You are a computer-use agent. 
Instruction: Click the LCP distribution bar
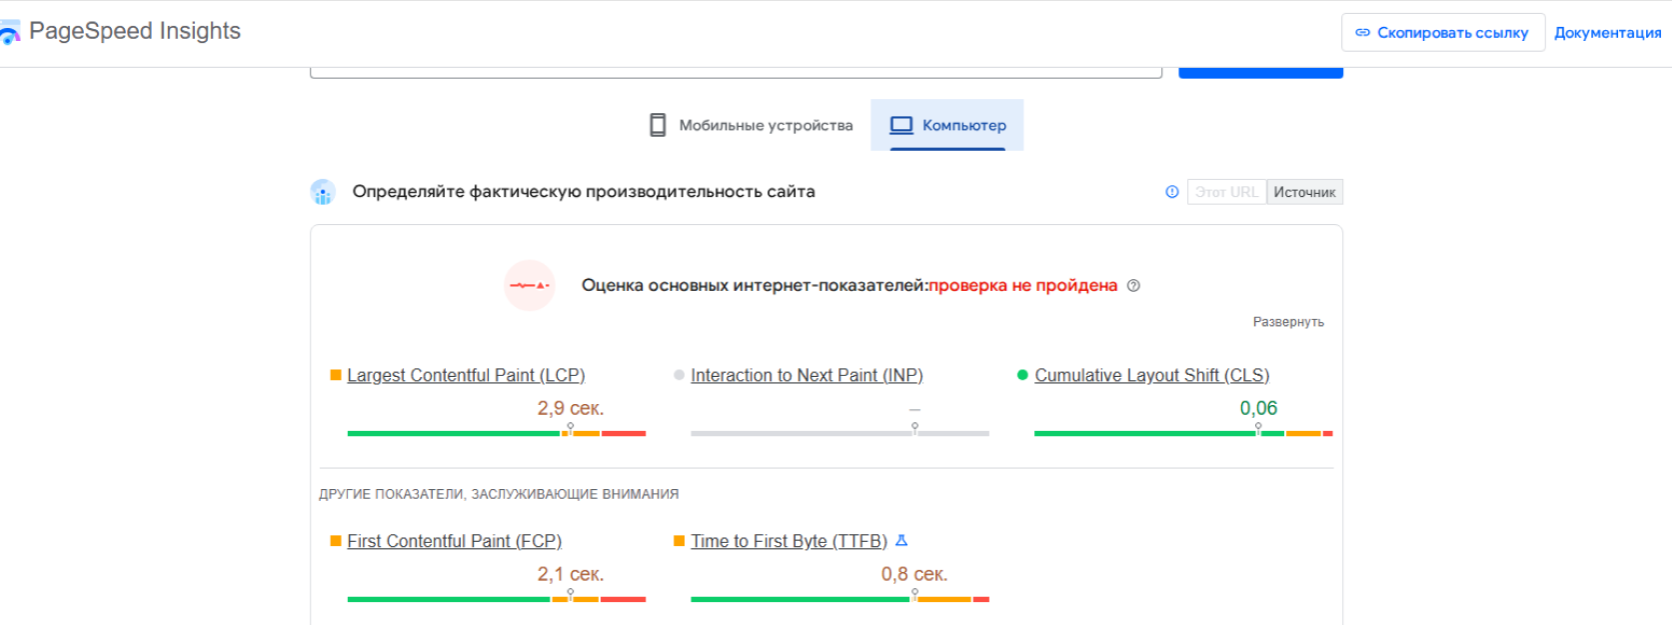pos(496,433)
